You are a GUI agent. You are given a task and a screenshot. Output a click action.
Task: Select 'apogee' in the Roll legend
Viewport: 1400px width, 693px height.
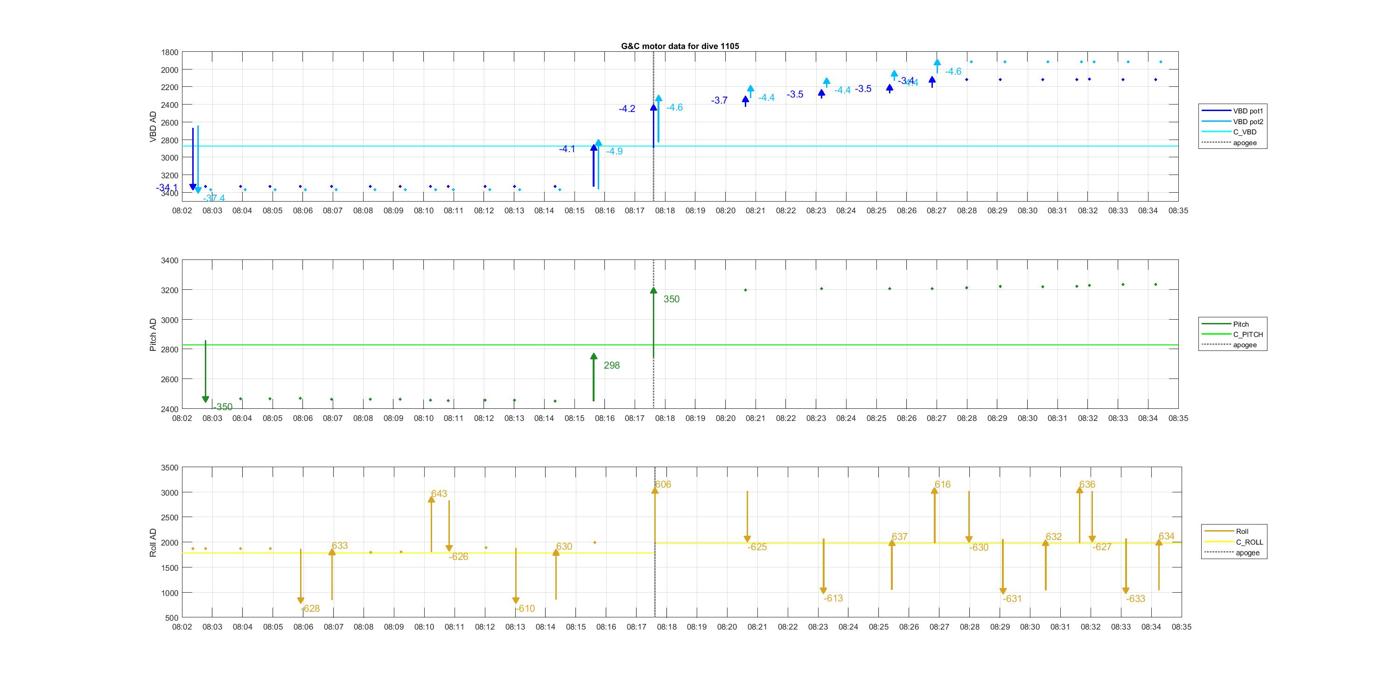pyautogui.click(x=1233, y=553)
